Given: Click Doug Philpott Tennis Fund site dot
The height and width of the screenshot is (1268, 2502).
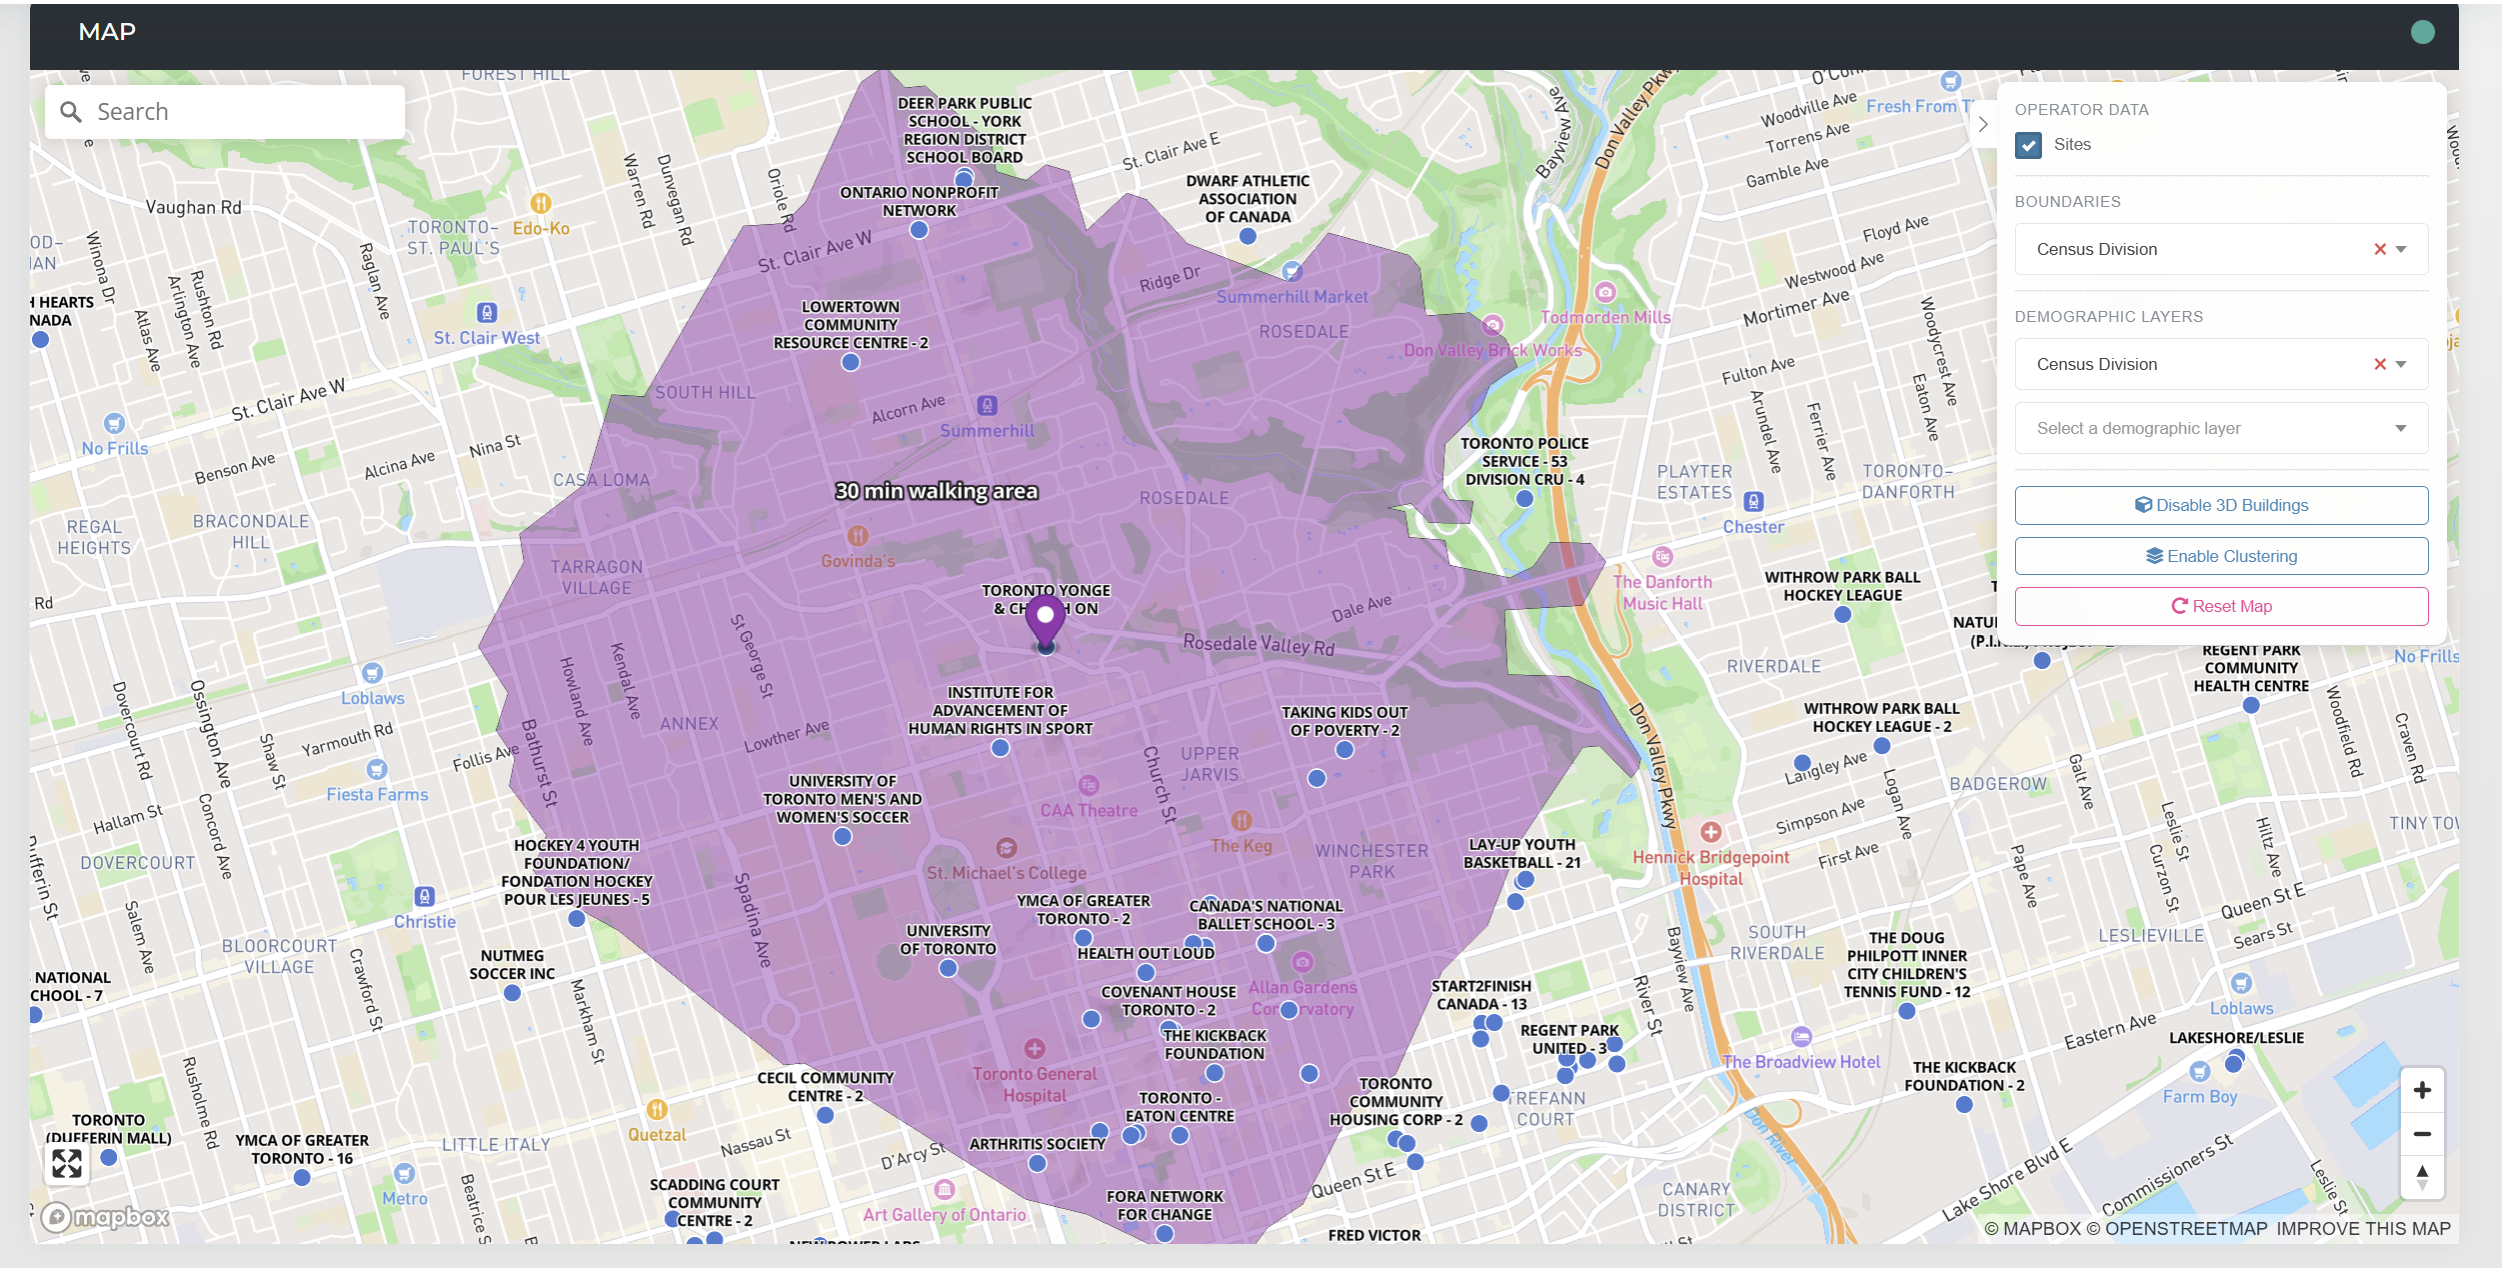Looking at the screenshot, I should click(x=1907, y=1011).
